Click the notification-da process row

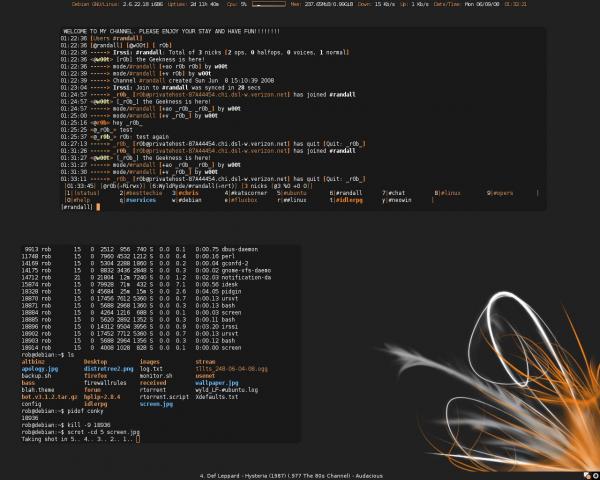click(146, 278)
